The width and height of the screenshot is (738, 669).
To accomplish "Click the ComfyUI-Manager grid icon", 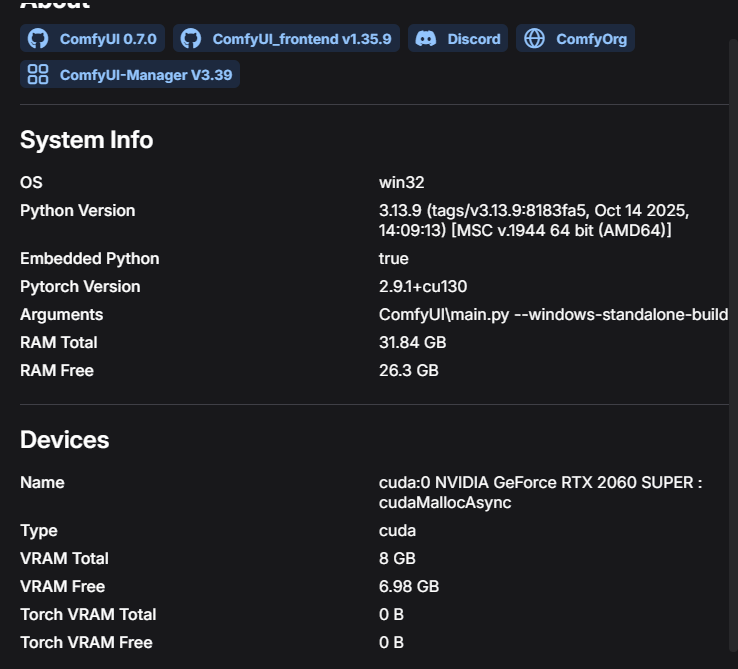I will pyautogui.click(x=38, y=75).
